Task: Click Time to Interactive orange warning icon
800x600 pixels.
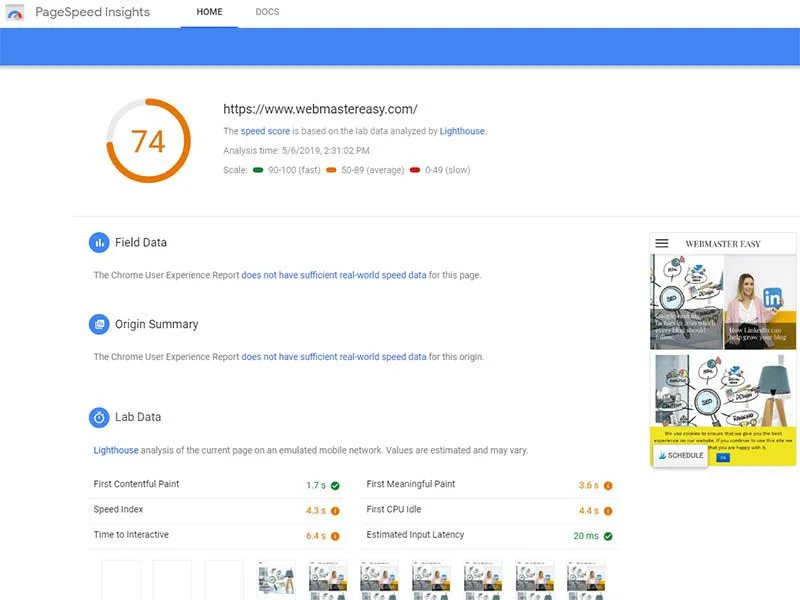Action: 335,536
